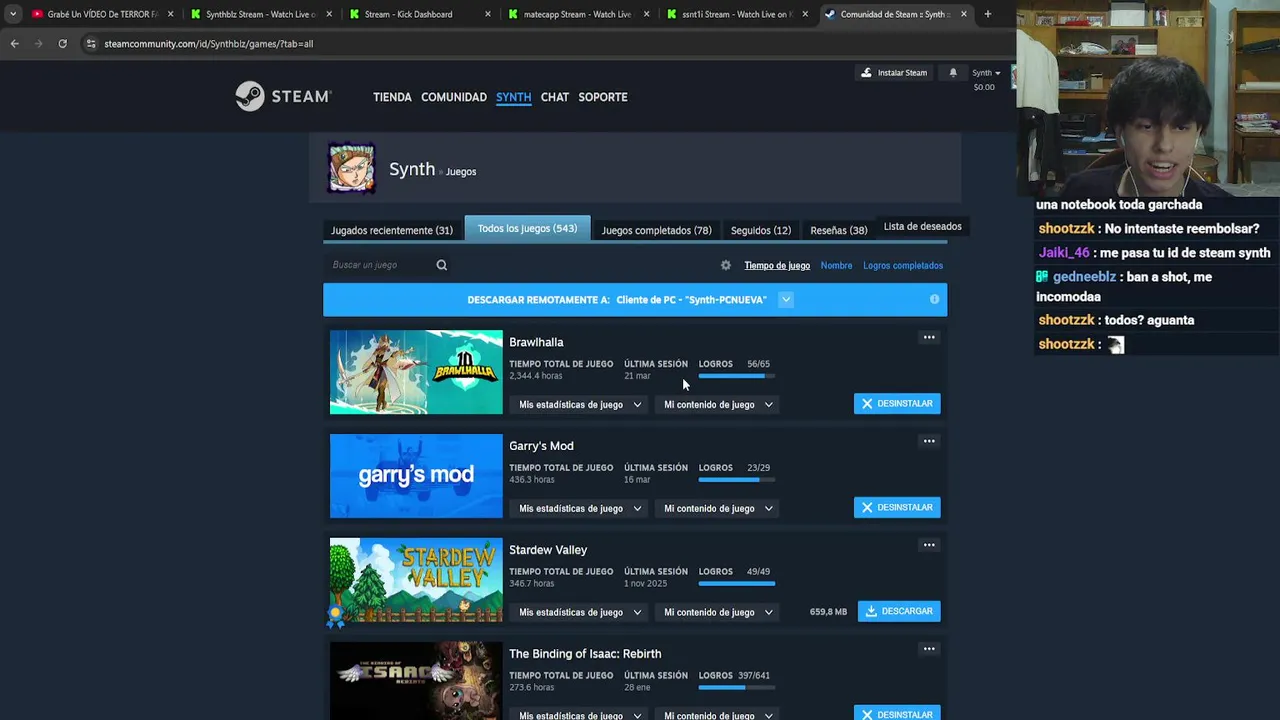Open the SYNTH menu in Steam header
This screenshot has width=1280, height=720.
tap(513, 97)
